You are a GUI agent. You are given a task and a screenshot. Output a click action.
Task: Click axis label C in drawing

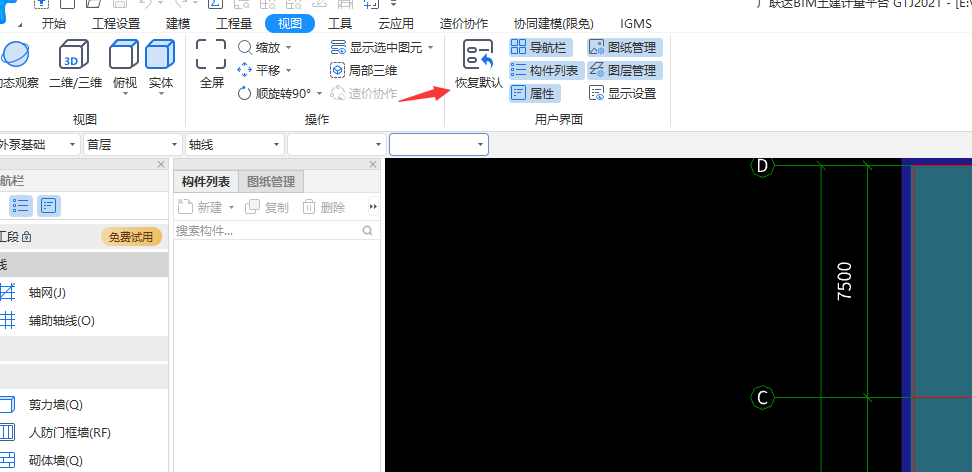[x=762, y=398]
